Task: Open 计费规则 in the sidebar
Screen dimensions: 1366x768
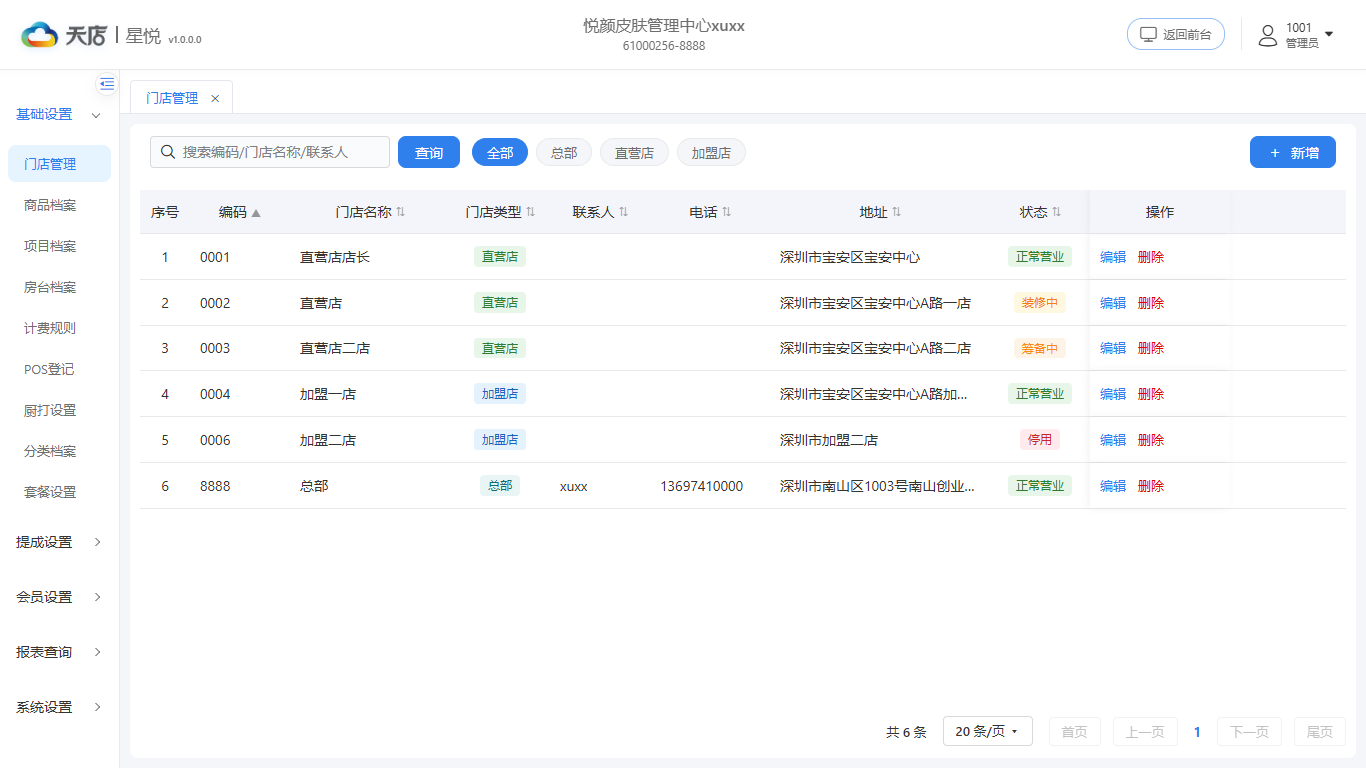Action: (59, 328)
